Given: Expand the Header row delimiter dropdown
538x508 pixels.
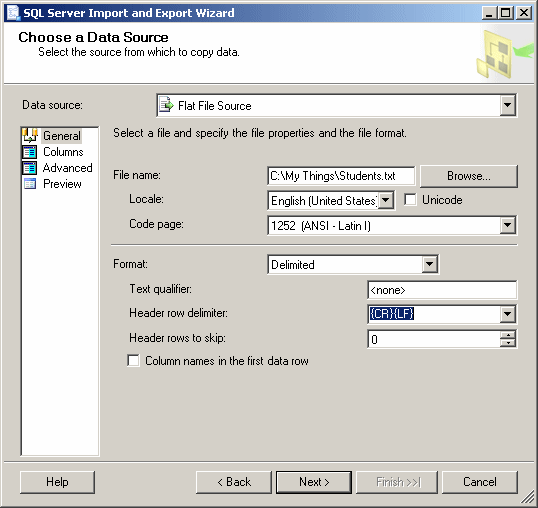Looking at the screenshot, I should 507,314.
